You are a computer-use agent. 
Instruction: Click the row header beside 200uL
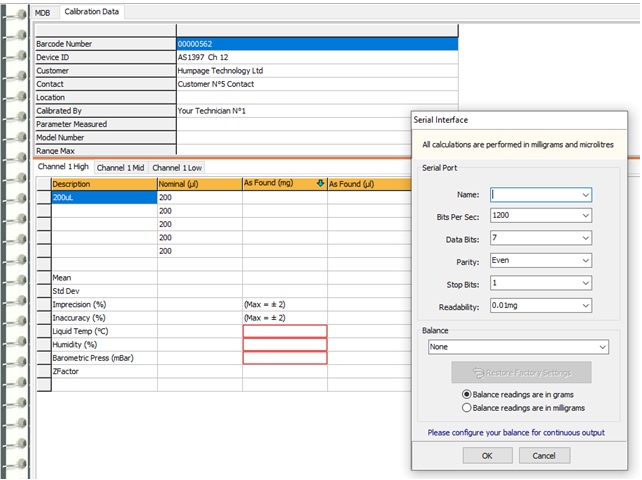pos(44,197)
